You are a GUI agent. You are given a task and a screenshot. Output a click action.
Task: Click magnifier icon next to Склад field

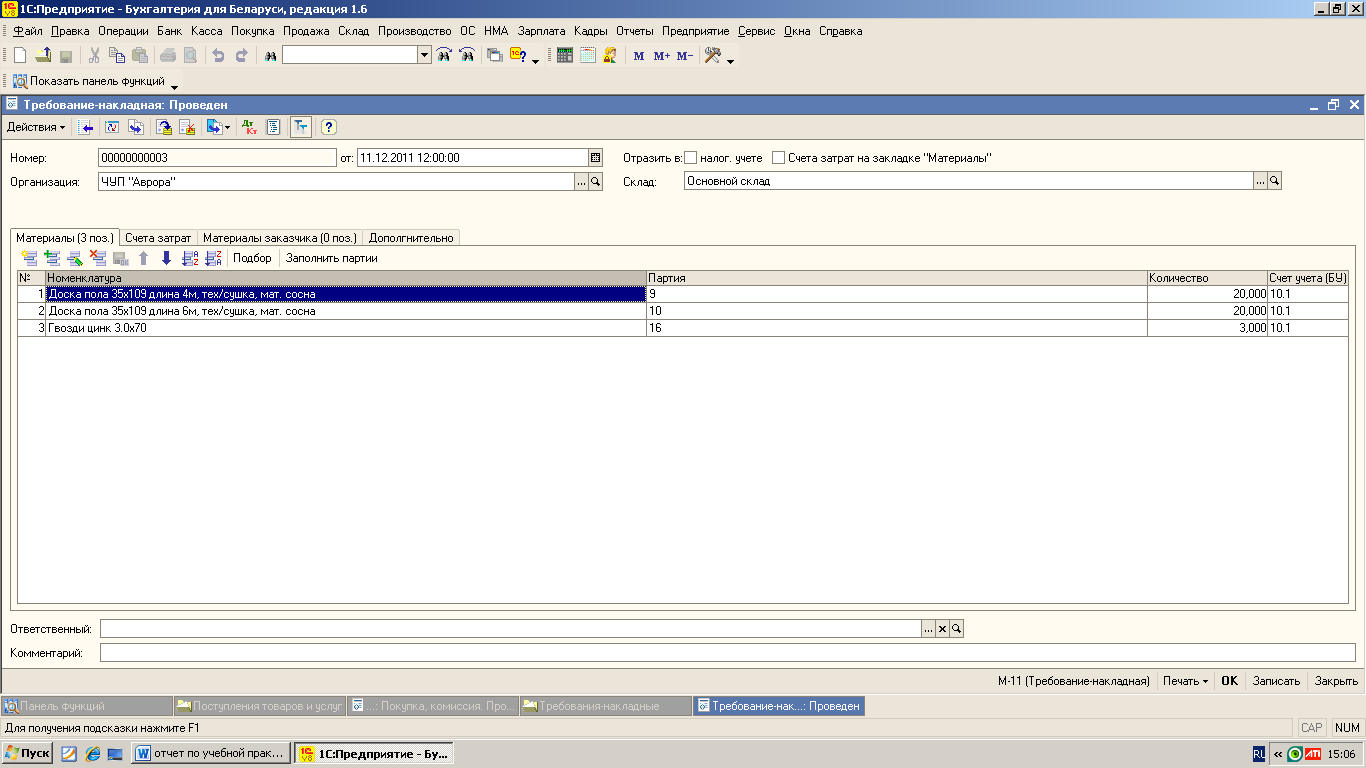(x=1275, y=181)
